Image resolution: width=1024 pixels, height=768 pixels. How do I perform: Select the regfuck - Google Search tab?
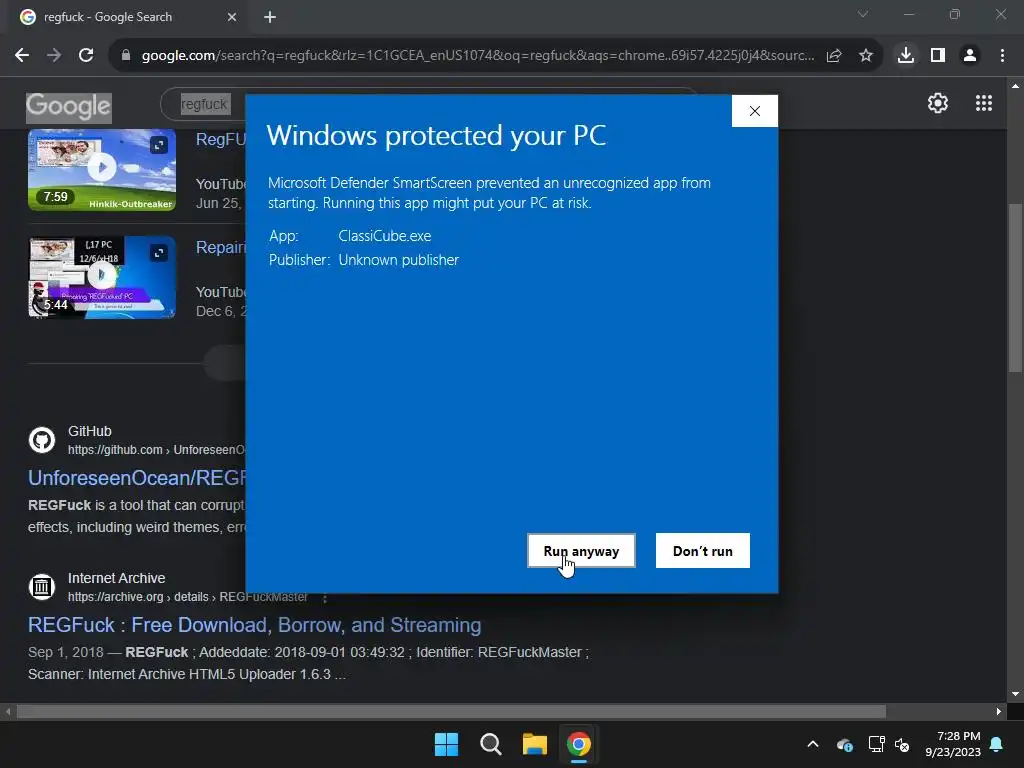click(127, 18)
